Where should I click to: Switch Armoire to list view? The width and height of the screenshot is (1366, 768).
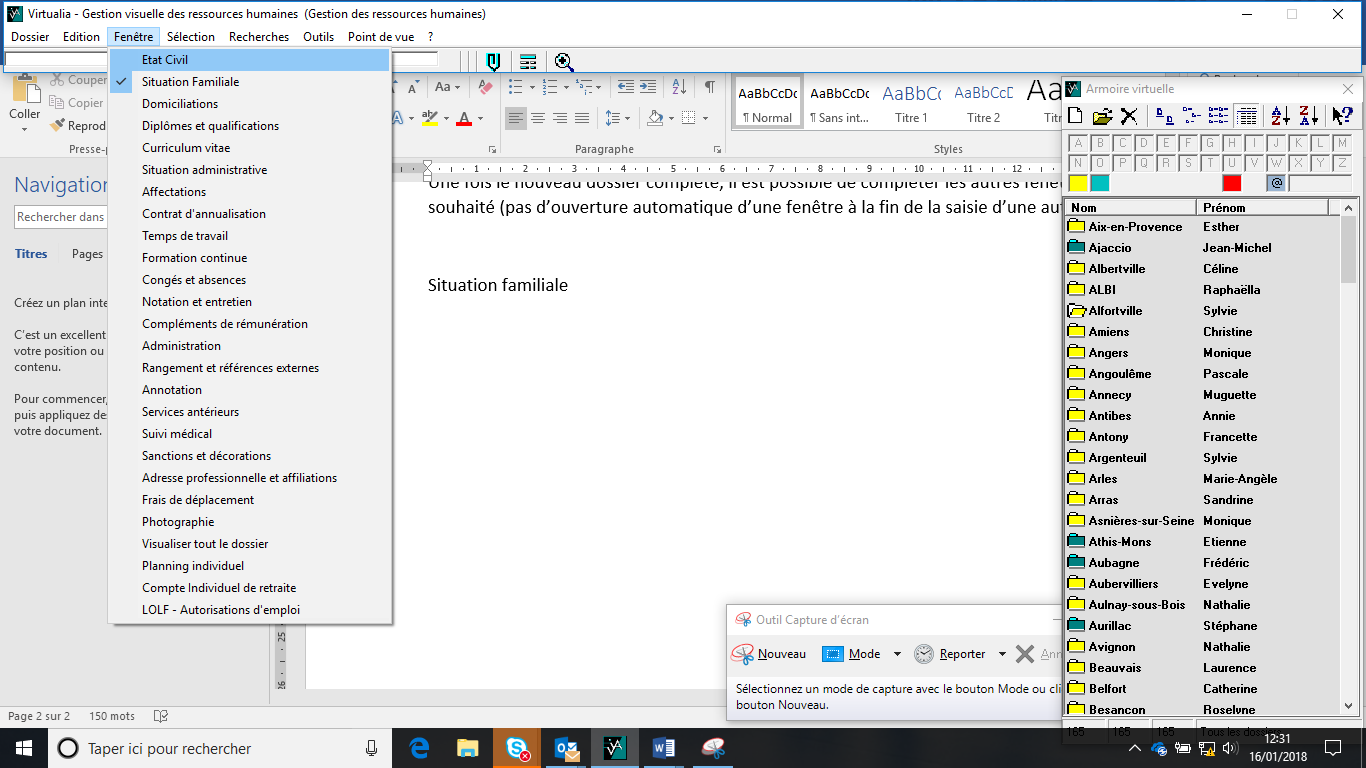tap(1218, 116)
